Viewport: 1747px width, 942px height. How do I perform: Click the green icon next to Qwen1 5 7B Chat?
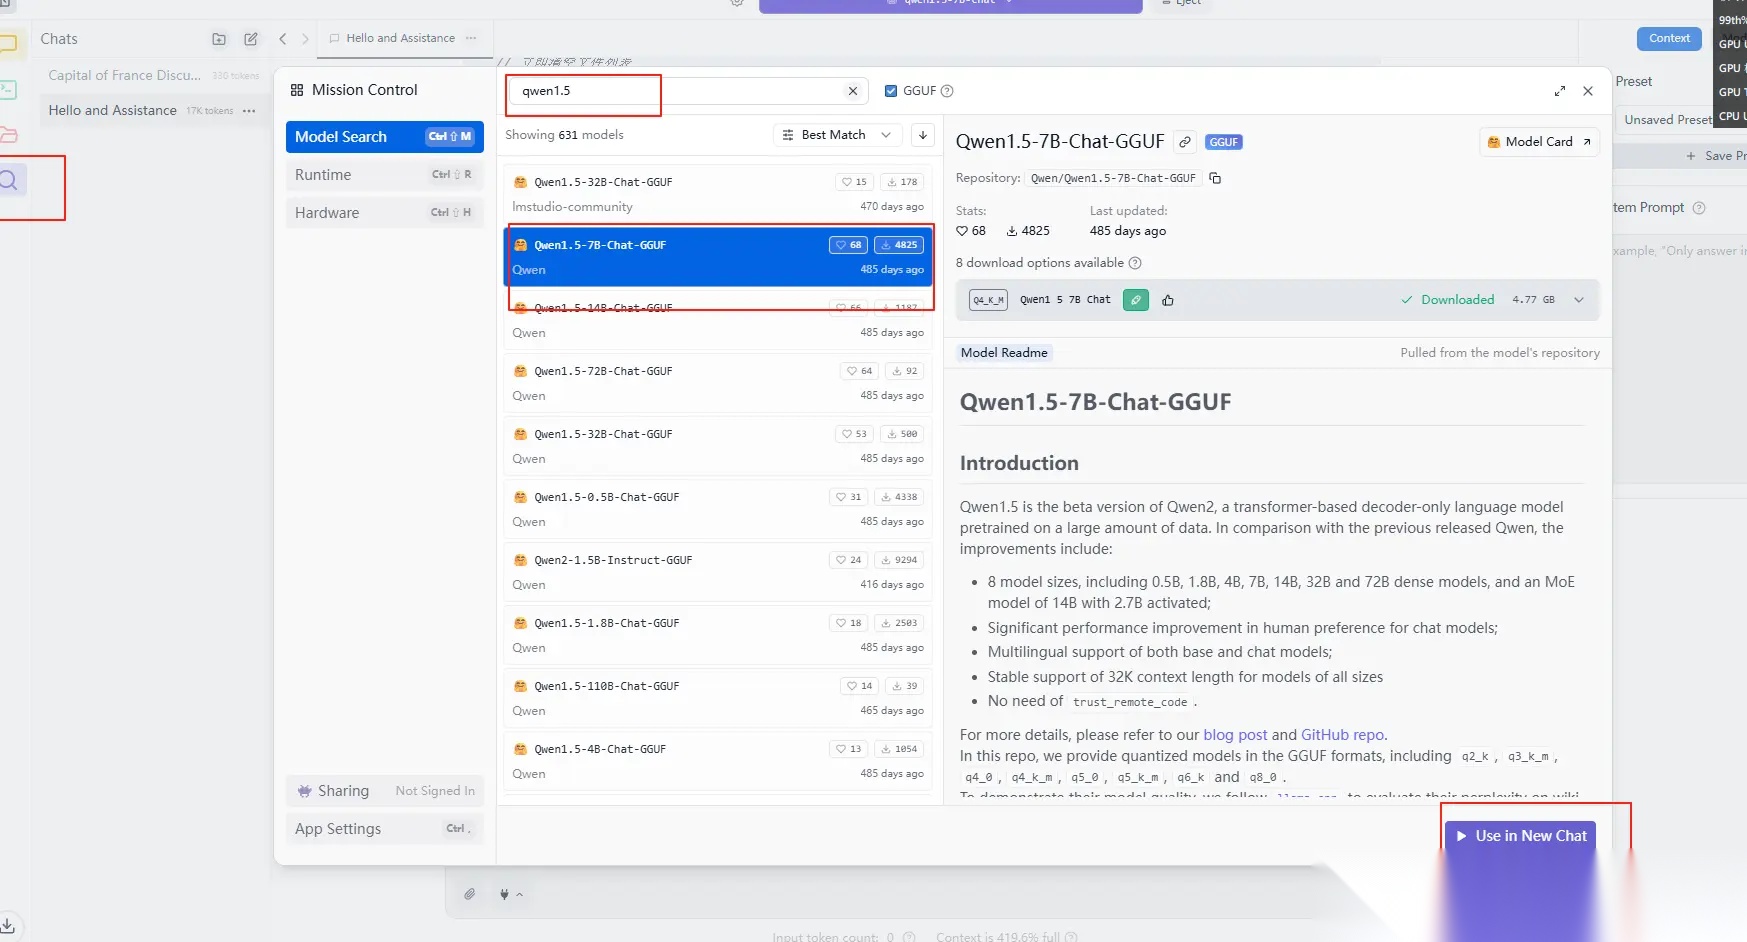(1136, 300)
